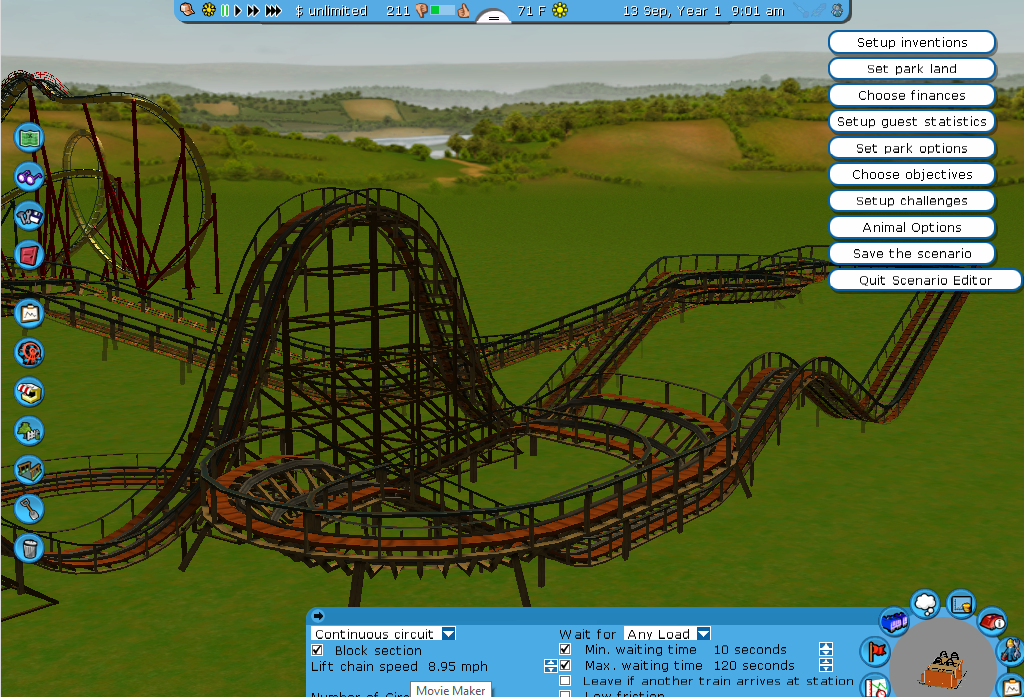Viewport: 1024px width, 697px height.
Task: Click the trash can delete icon
Action: pos(29,548)
